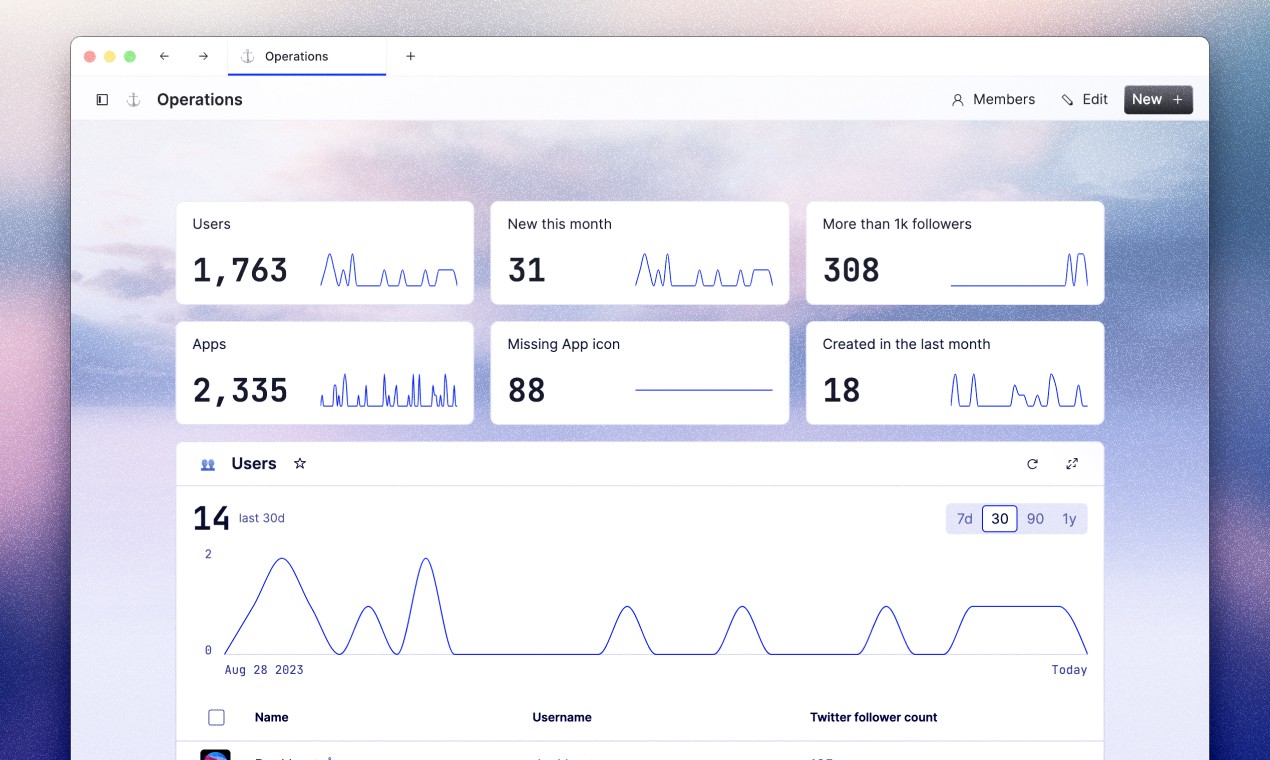The width and height of the screenshot is (1270, 760).
Task: Click the pencil icon next to Edit
Action: pyautogui.click(x=1067, y=100)
